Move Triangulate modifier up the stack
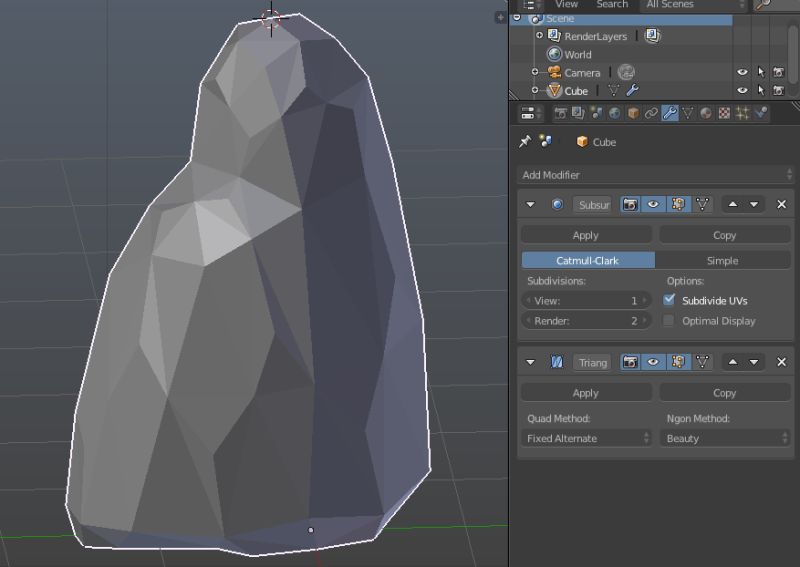This screenshot has height=567, width=800. 733,362
